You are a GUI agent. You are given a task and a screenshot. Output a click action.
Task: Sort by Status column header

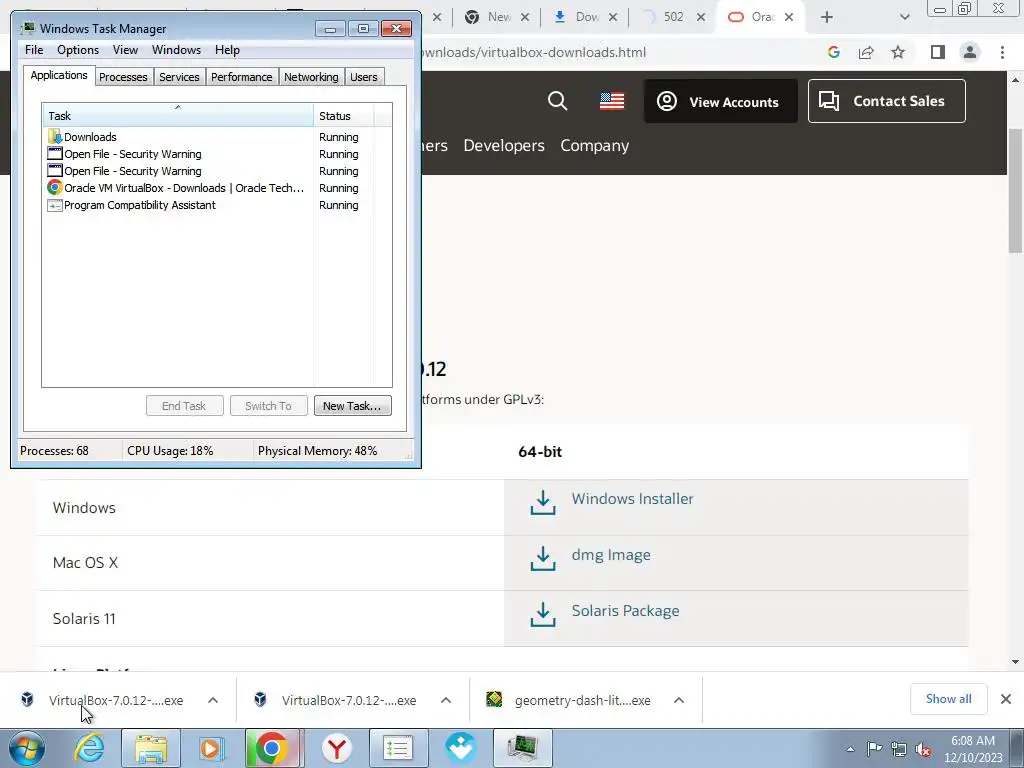344,116
